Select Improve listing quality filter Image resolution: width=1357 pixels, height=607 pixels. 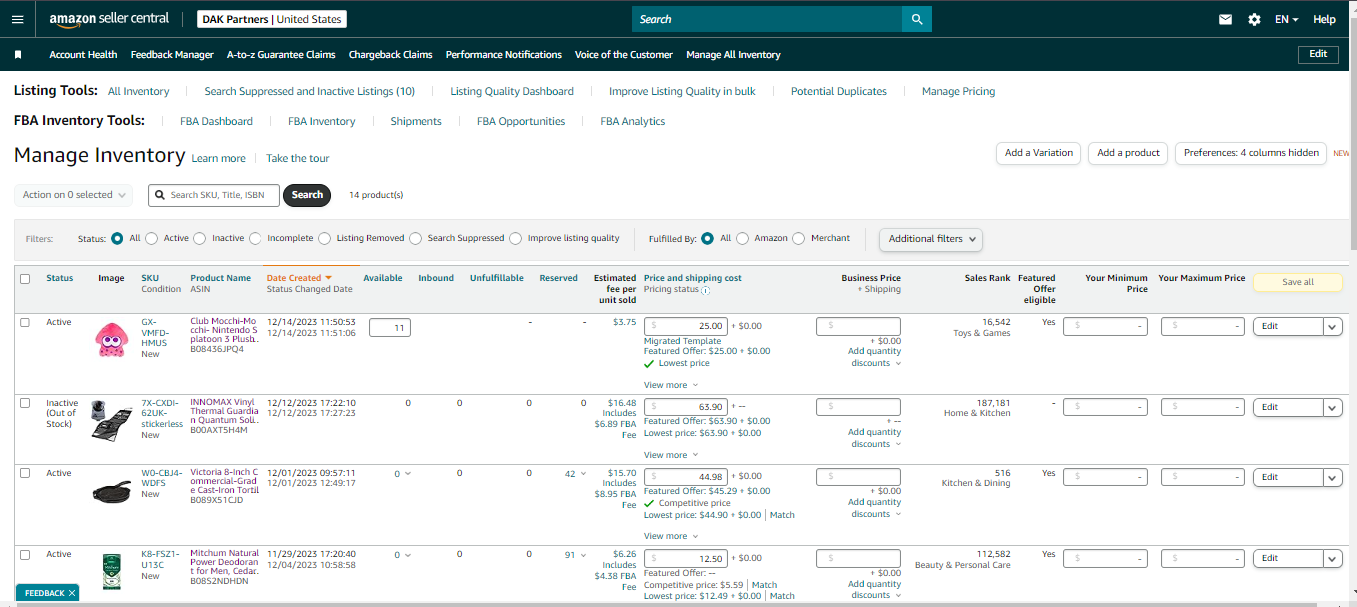pos(516,238)
